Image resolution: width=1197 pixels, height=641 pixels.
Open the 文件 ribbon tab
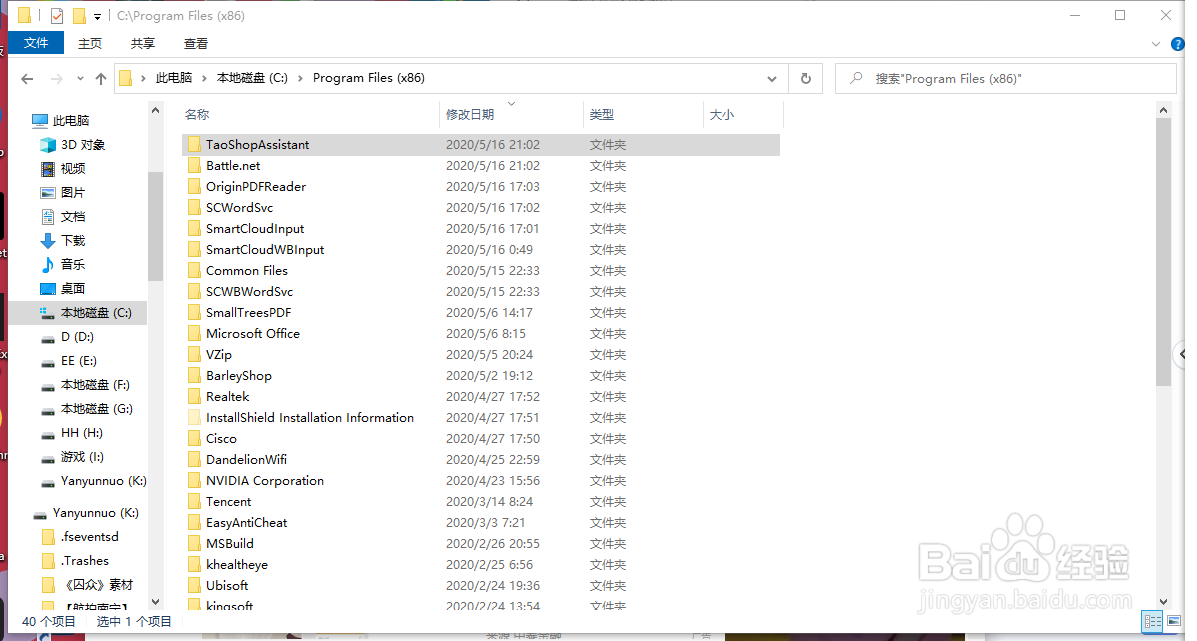click(35, 43)
